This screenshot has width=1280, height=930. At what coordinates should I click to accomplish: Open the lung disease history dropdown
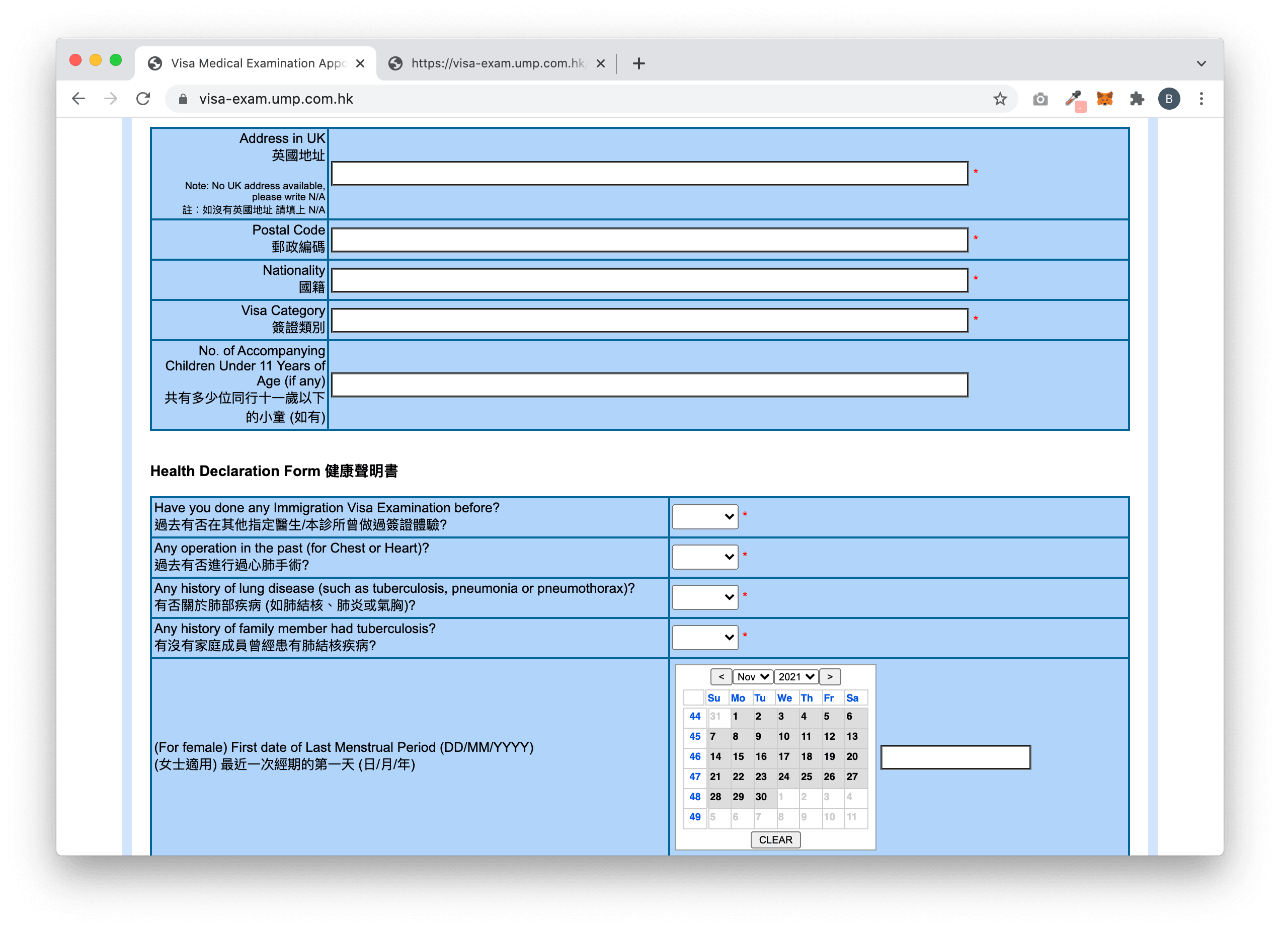[x=705, y=597]
